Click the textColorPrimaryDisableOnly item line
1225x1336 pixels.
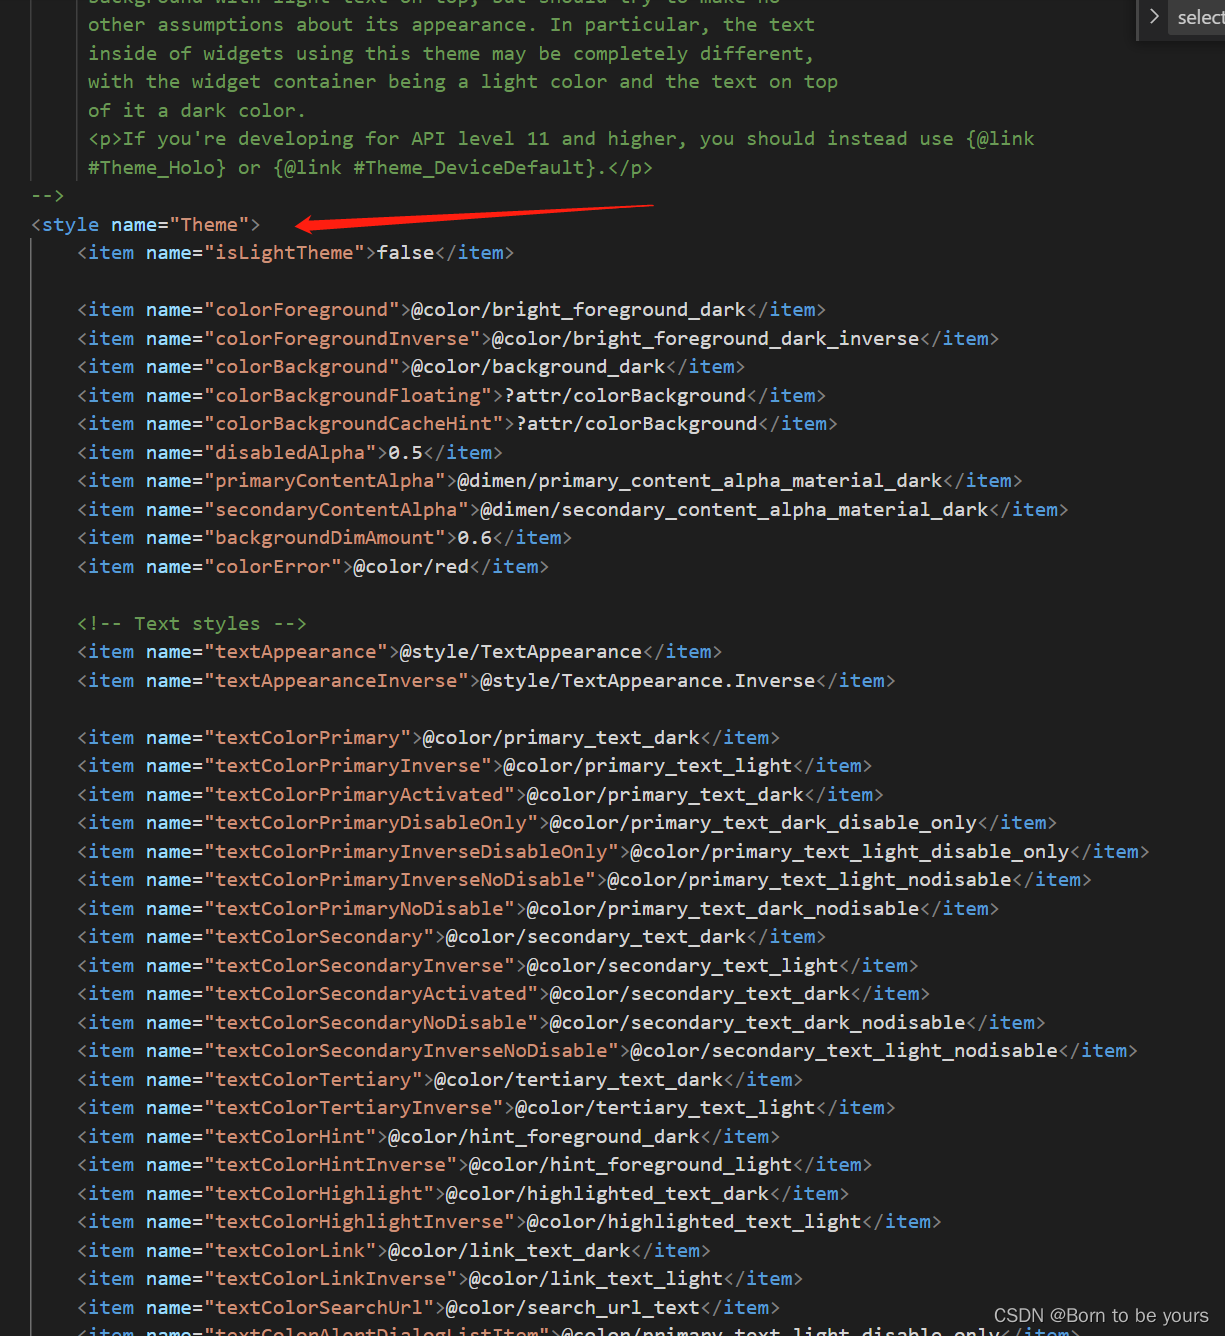[x=567, y=823]
